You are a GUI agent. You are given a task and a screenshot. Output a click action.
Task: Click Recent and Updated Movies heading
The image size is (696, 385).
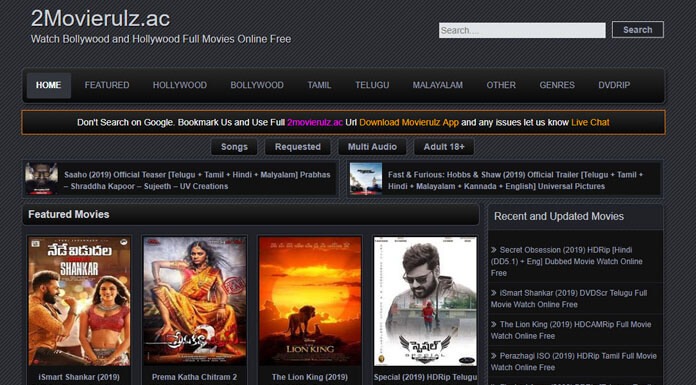click(x=559, y=216)
